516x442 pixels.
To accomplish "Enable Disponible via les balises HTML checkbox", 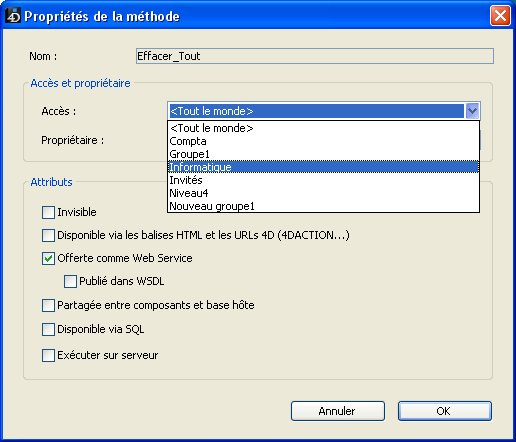I will [48, 235].
